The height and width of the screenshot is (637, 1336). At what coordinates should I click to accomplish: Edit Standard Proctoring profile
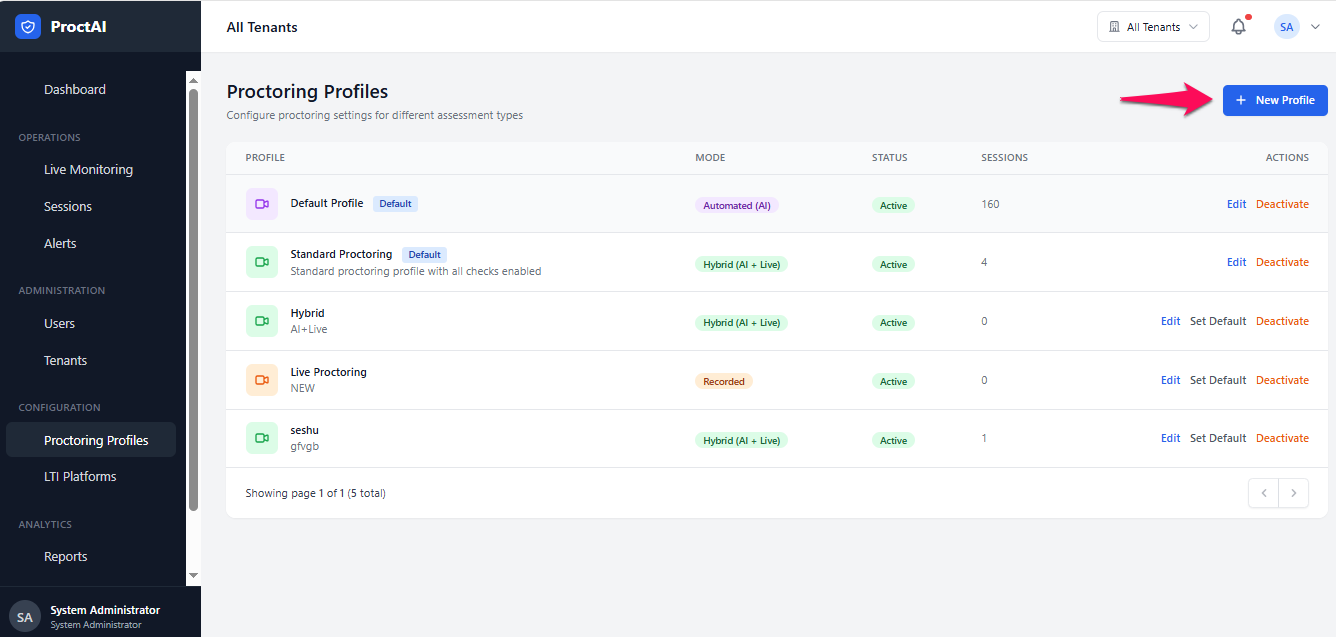pyautogui.click(x=1236, y=262)
